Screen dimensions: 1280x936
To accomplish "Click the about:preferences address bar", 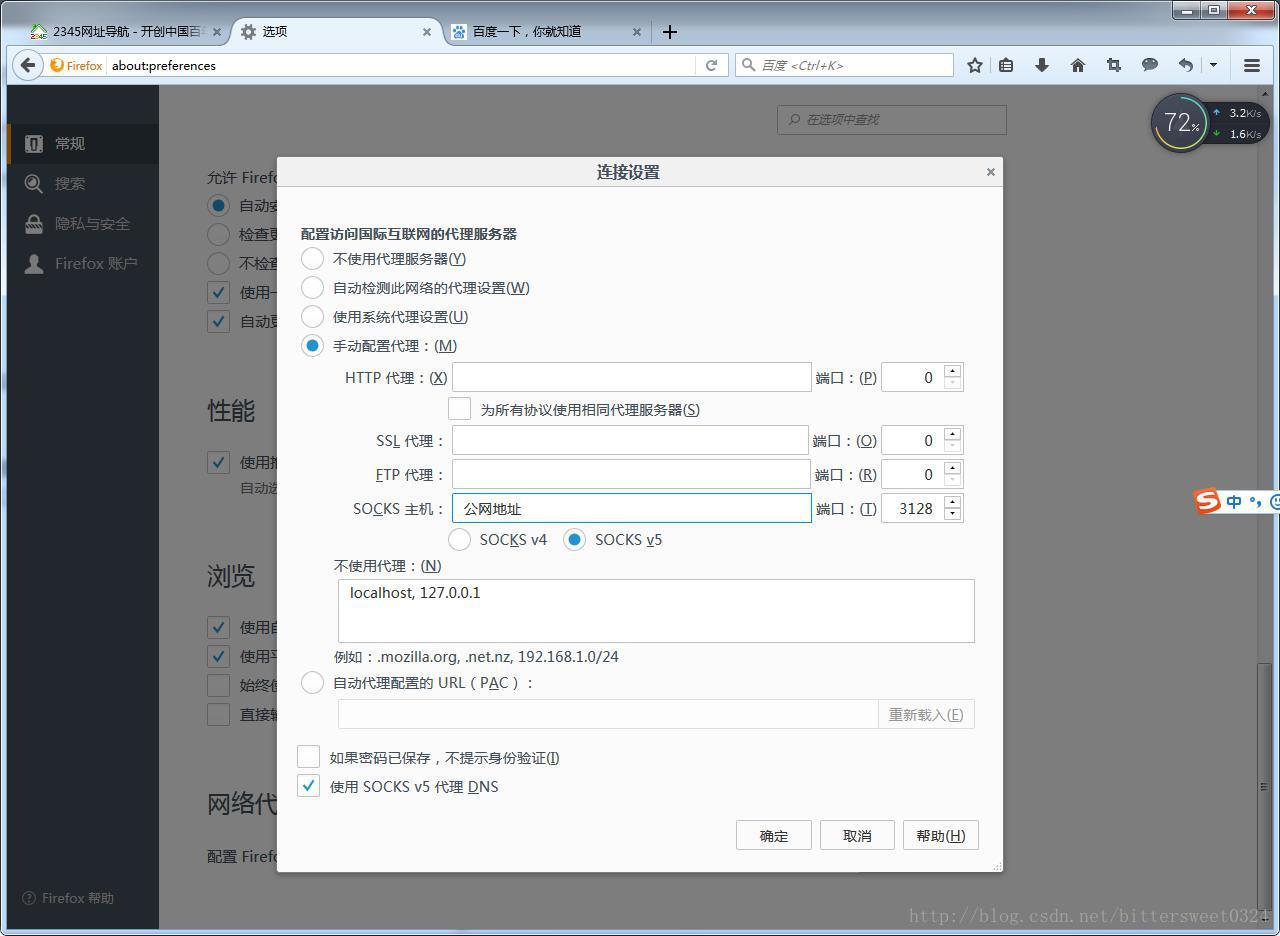I will (x=402, y=65).
